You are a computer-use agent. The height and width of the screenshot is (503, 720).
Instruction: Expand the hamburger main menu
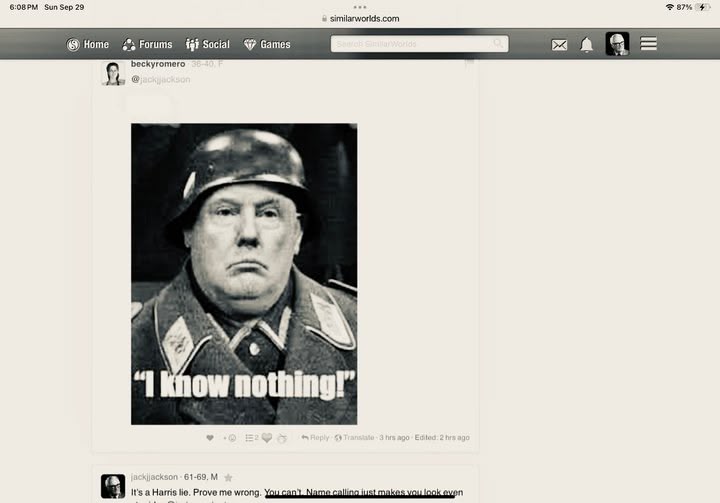coord(648,44)
